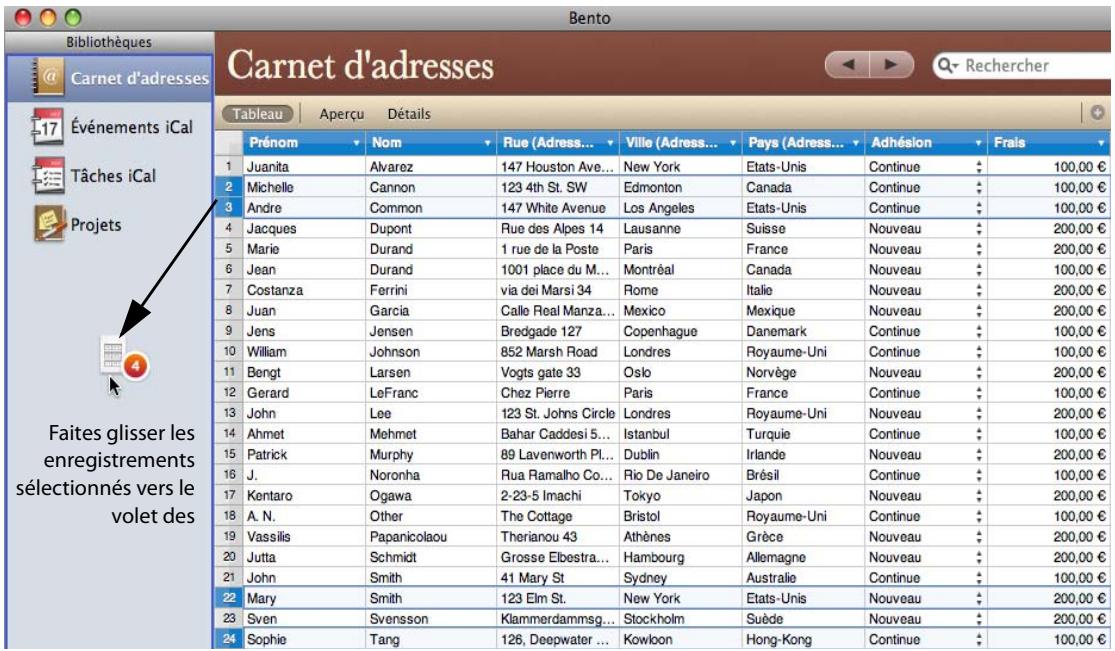The height and width of the screenshot is (651, 1115).
Task: Click the add-column plus icon in the view bar
Action: (1097, 113)
